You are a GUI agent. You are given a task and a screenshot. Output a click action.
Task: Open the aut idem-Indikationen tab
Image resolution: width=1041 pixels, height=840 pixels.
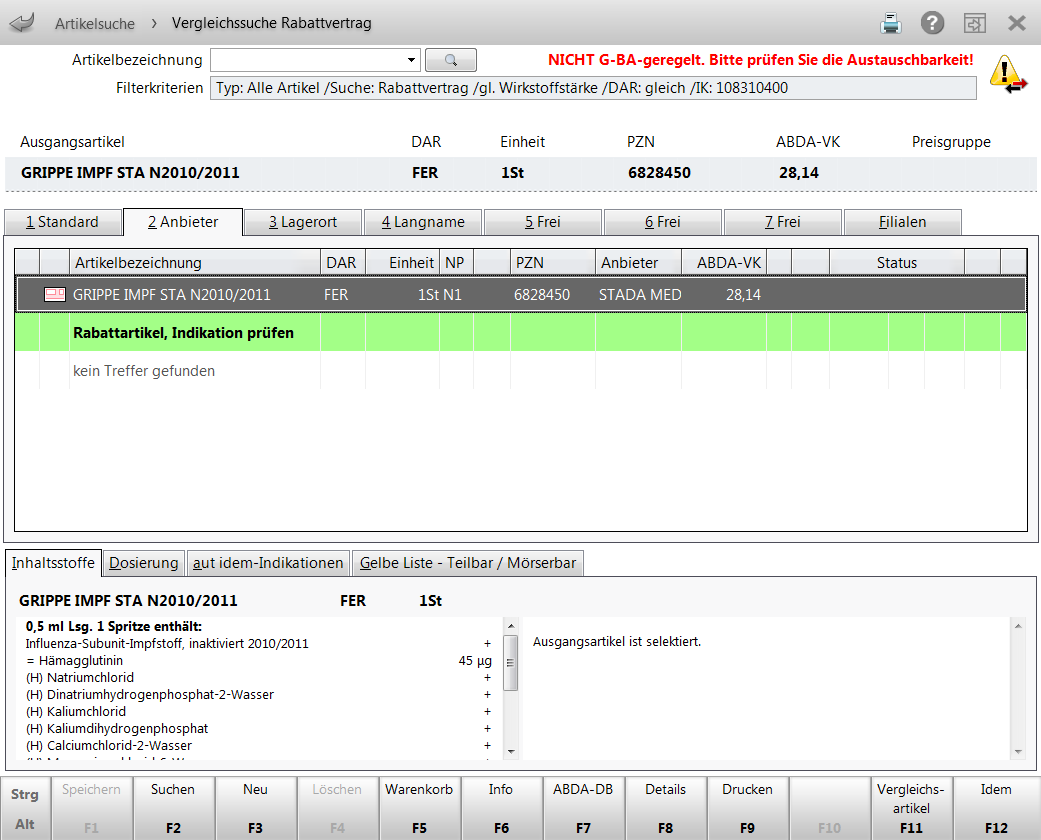click(268, 563)
